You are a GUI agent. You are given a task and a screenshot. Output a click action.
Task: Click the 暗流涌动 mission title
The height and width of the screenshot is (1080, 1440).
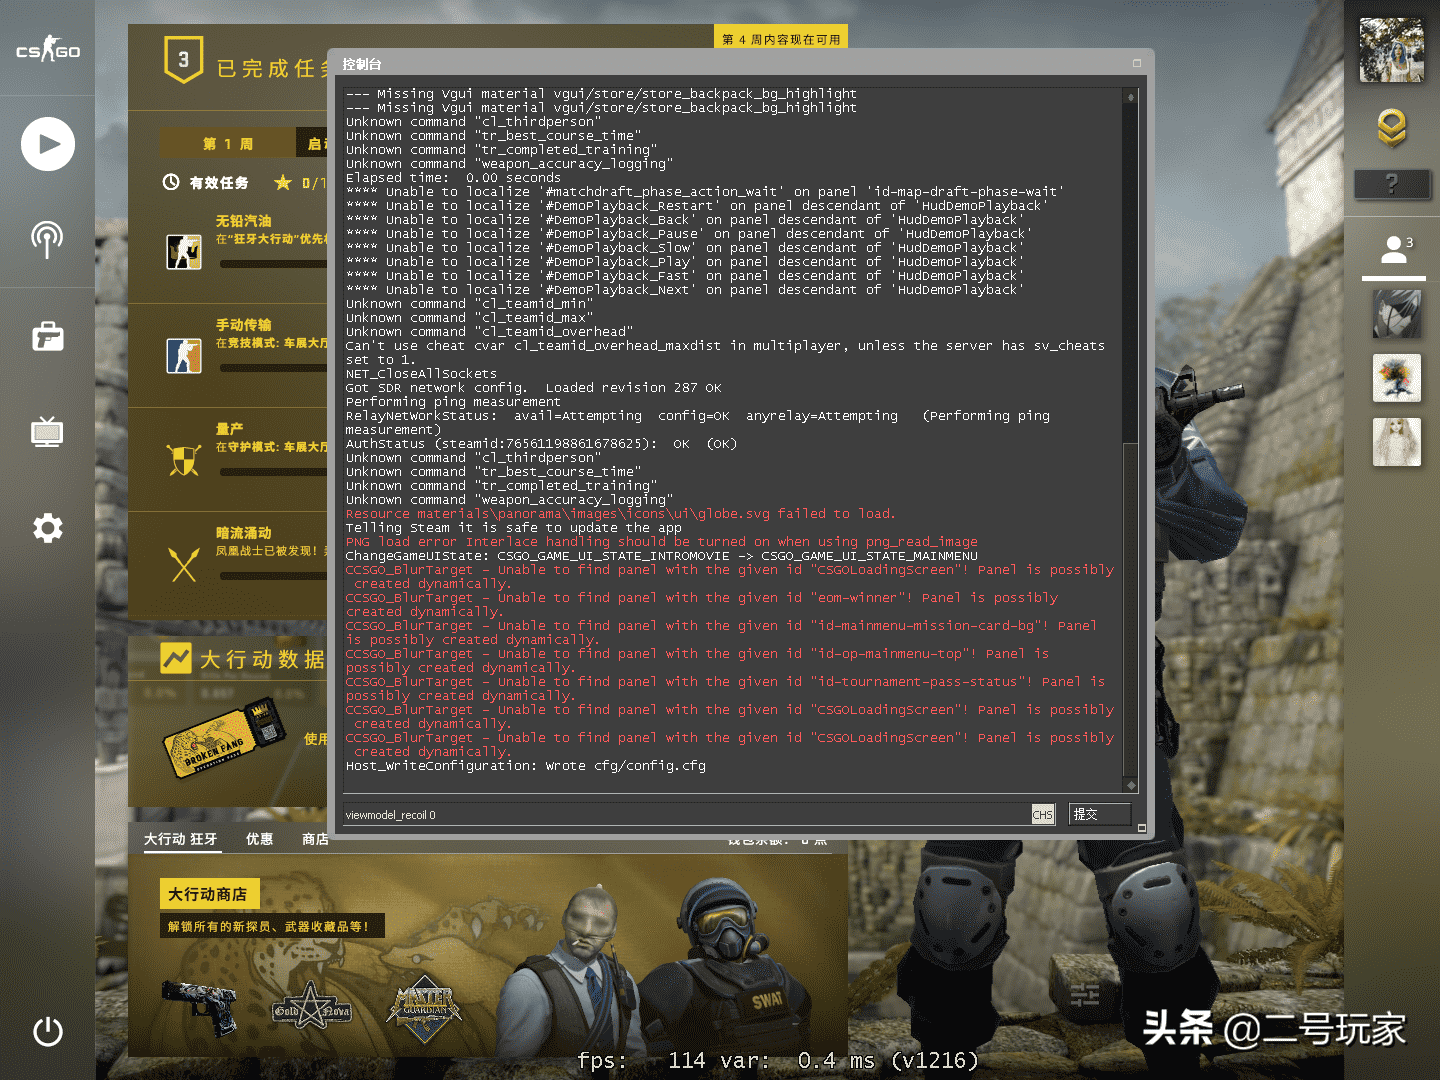[x=244, y=533]
